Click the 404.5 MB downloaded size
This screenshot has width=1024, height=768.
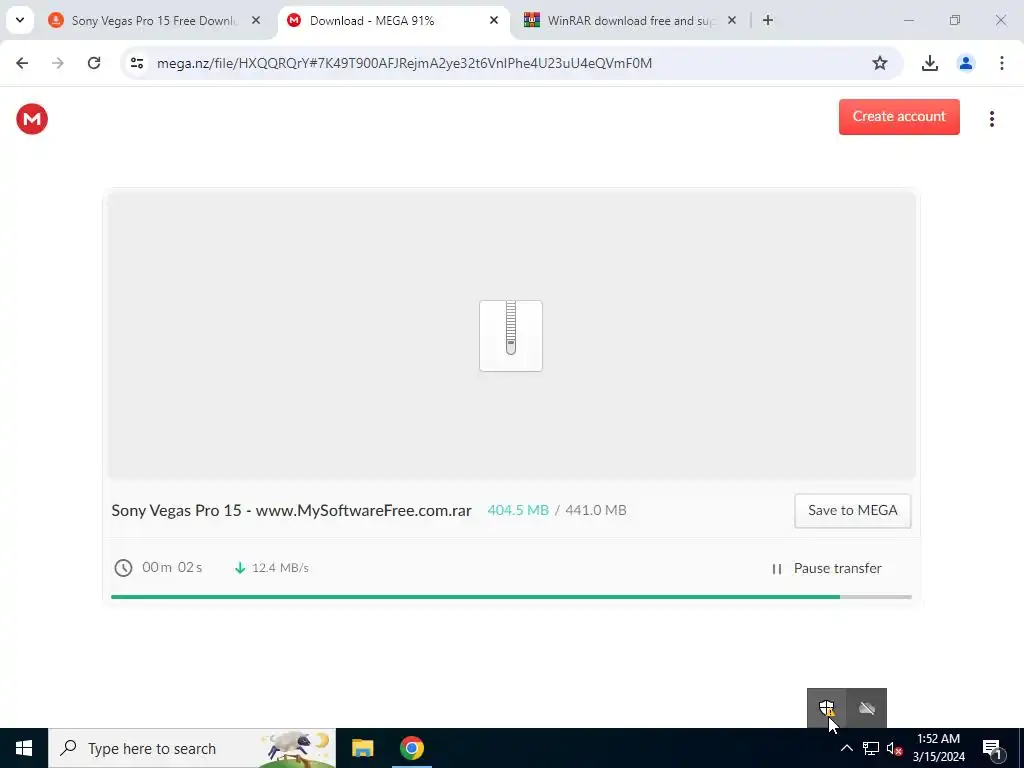coord(518,511)
